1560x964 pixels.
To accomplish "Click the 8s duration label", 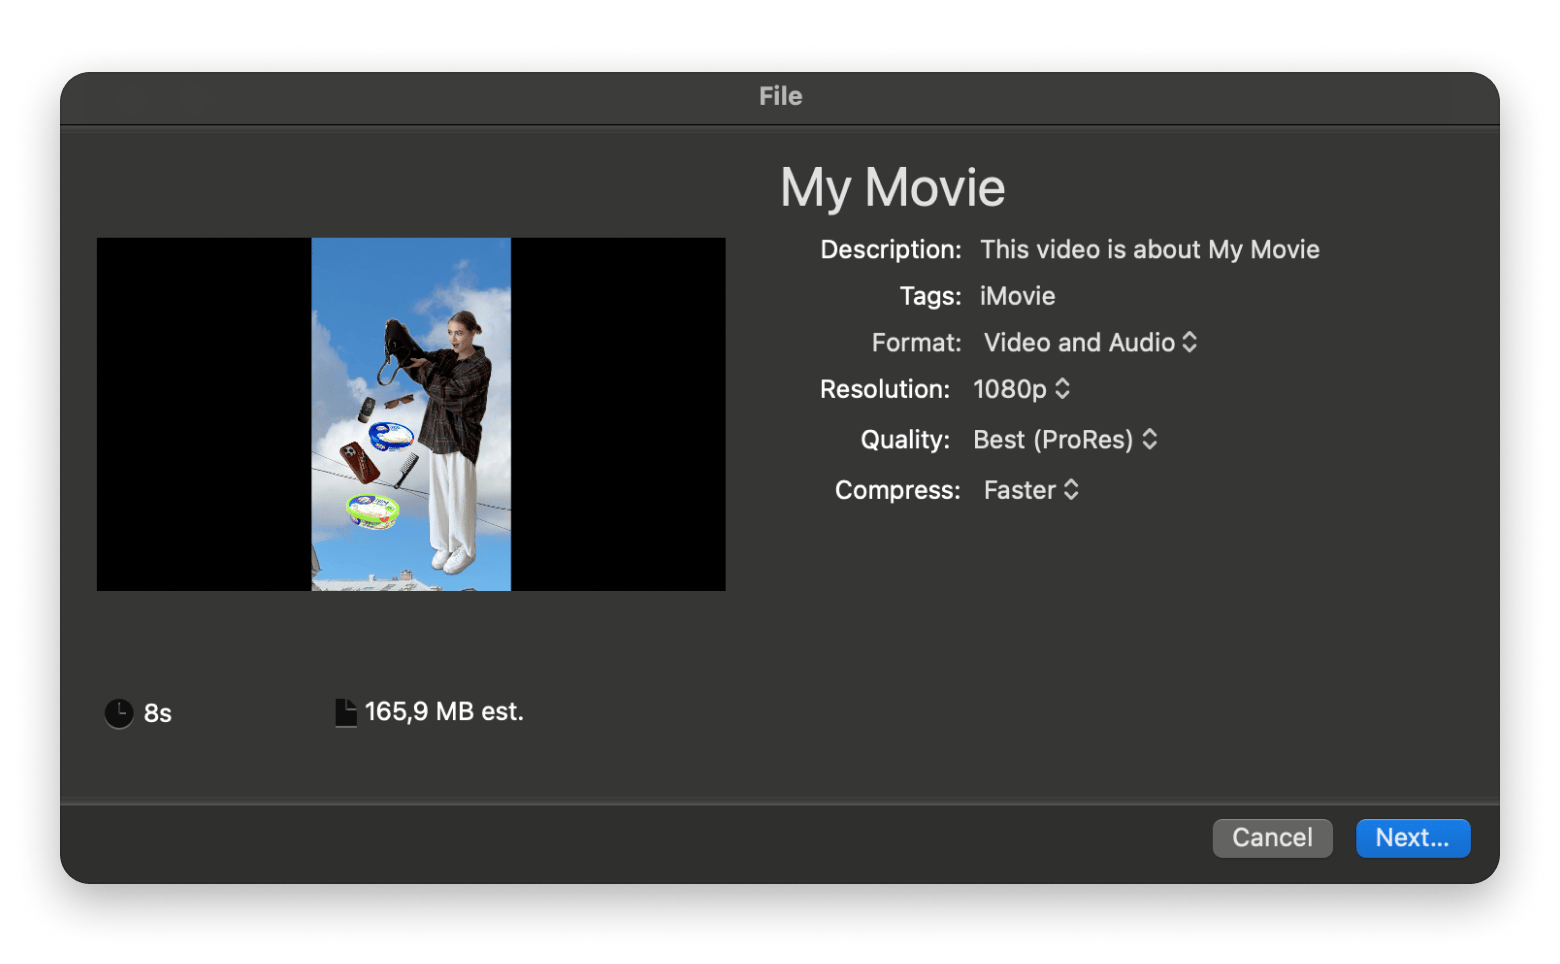I will tap(158, 713).
